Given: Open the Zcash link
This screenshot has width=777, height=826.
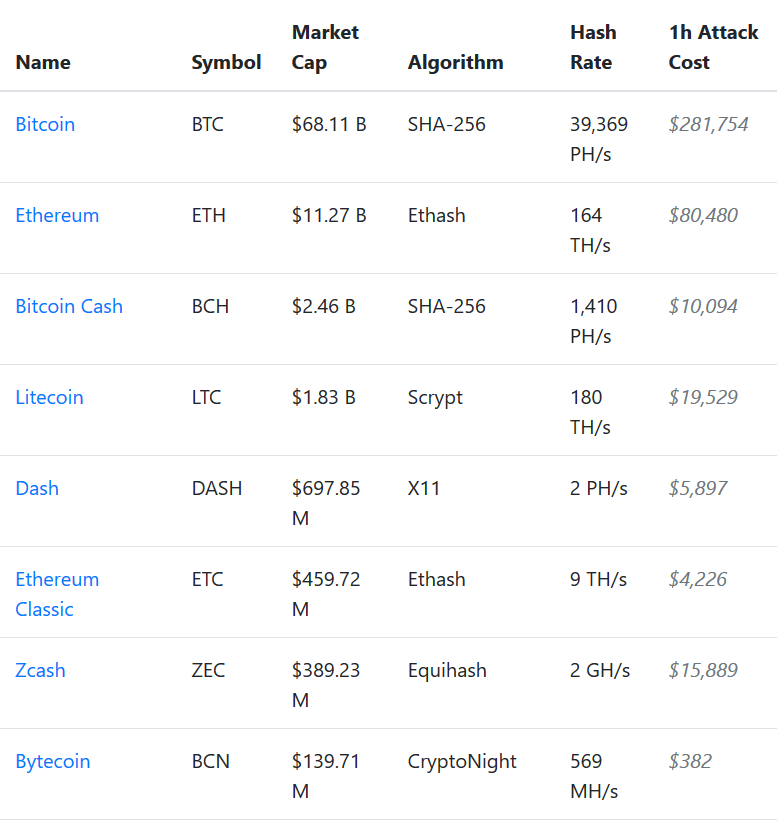Looking at the screenshot, I should click(x=41, y=671).
